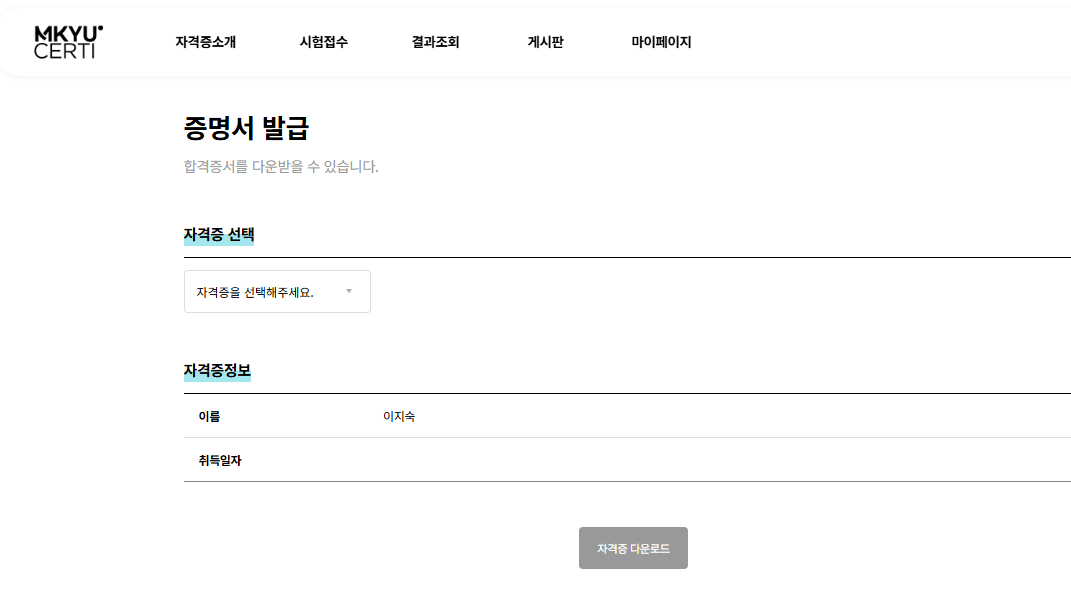Viewport: 1071px width, 611px height.
Task: Click the 취득일자 row label
Action: (220, 460)
